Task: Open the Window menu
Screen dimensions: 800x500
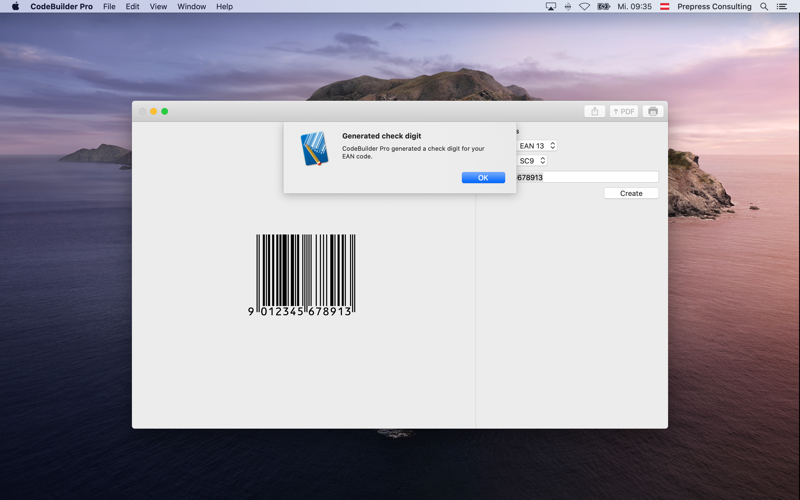Action: [x=191, y=7]
